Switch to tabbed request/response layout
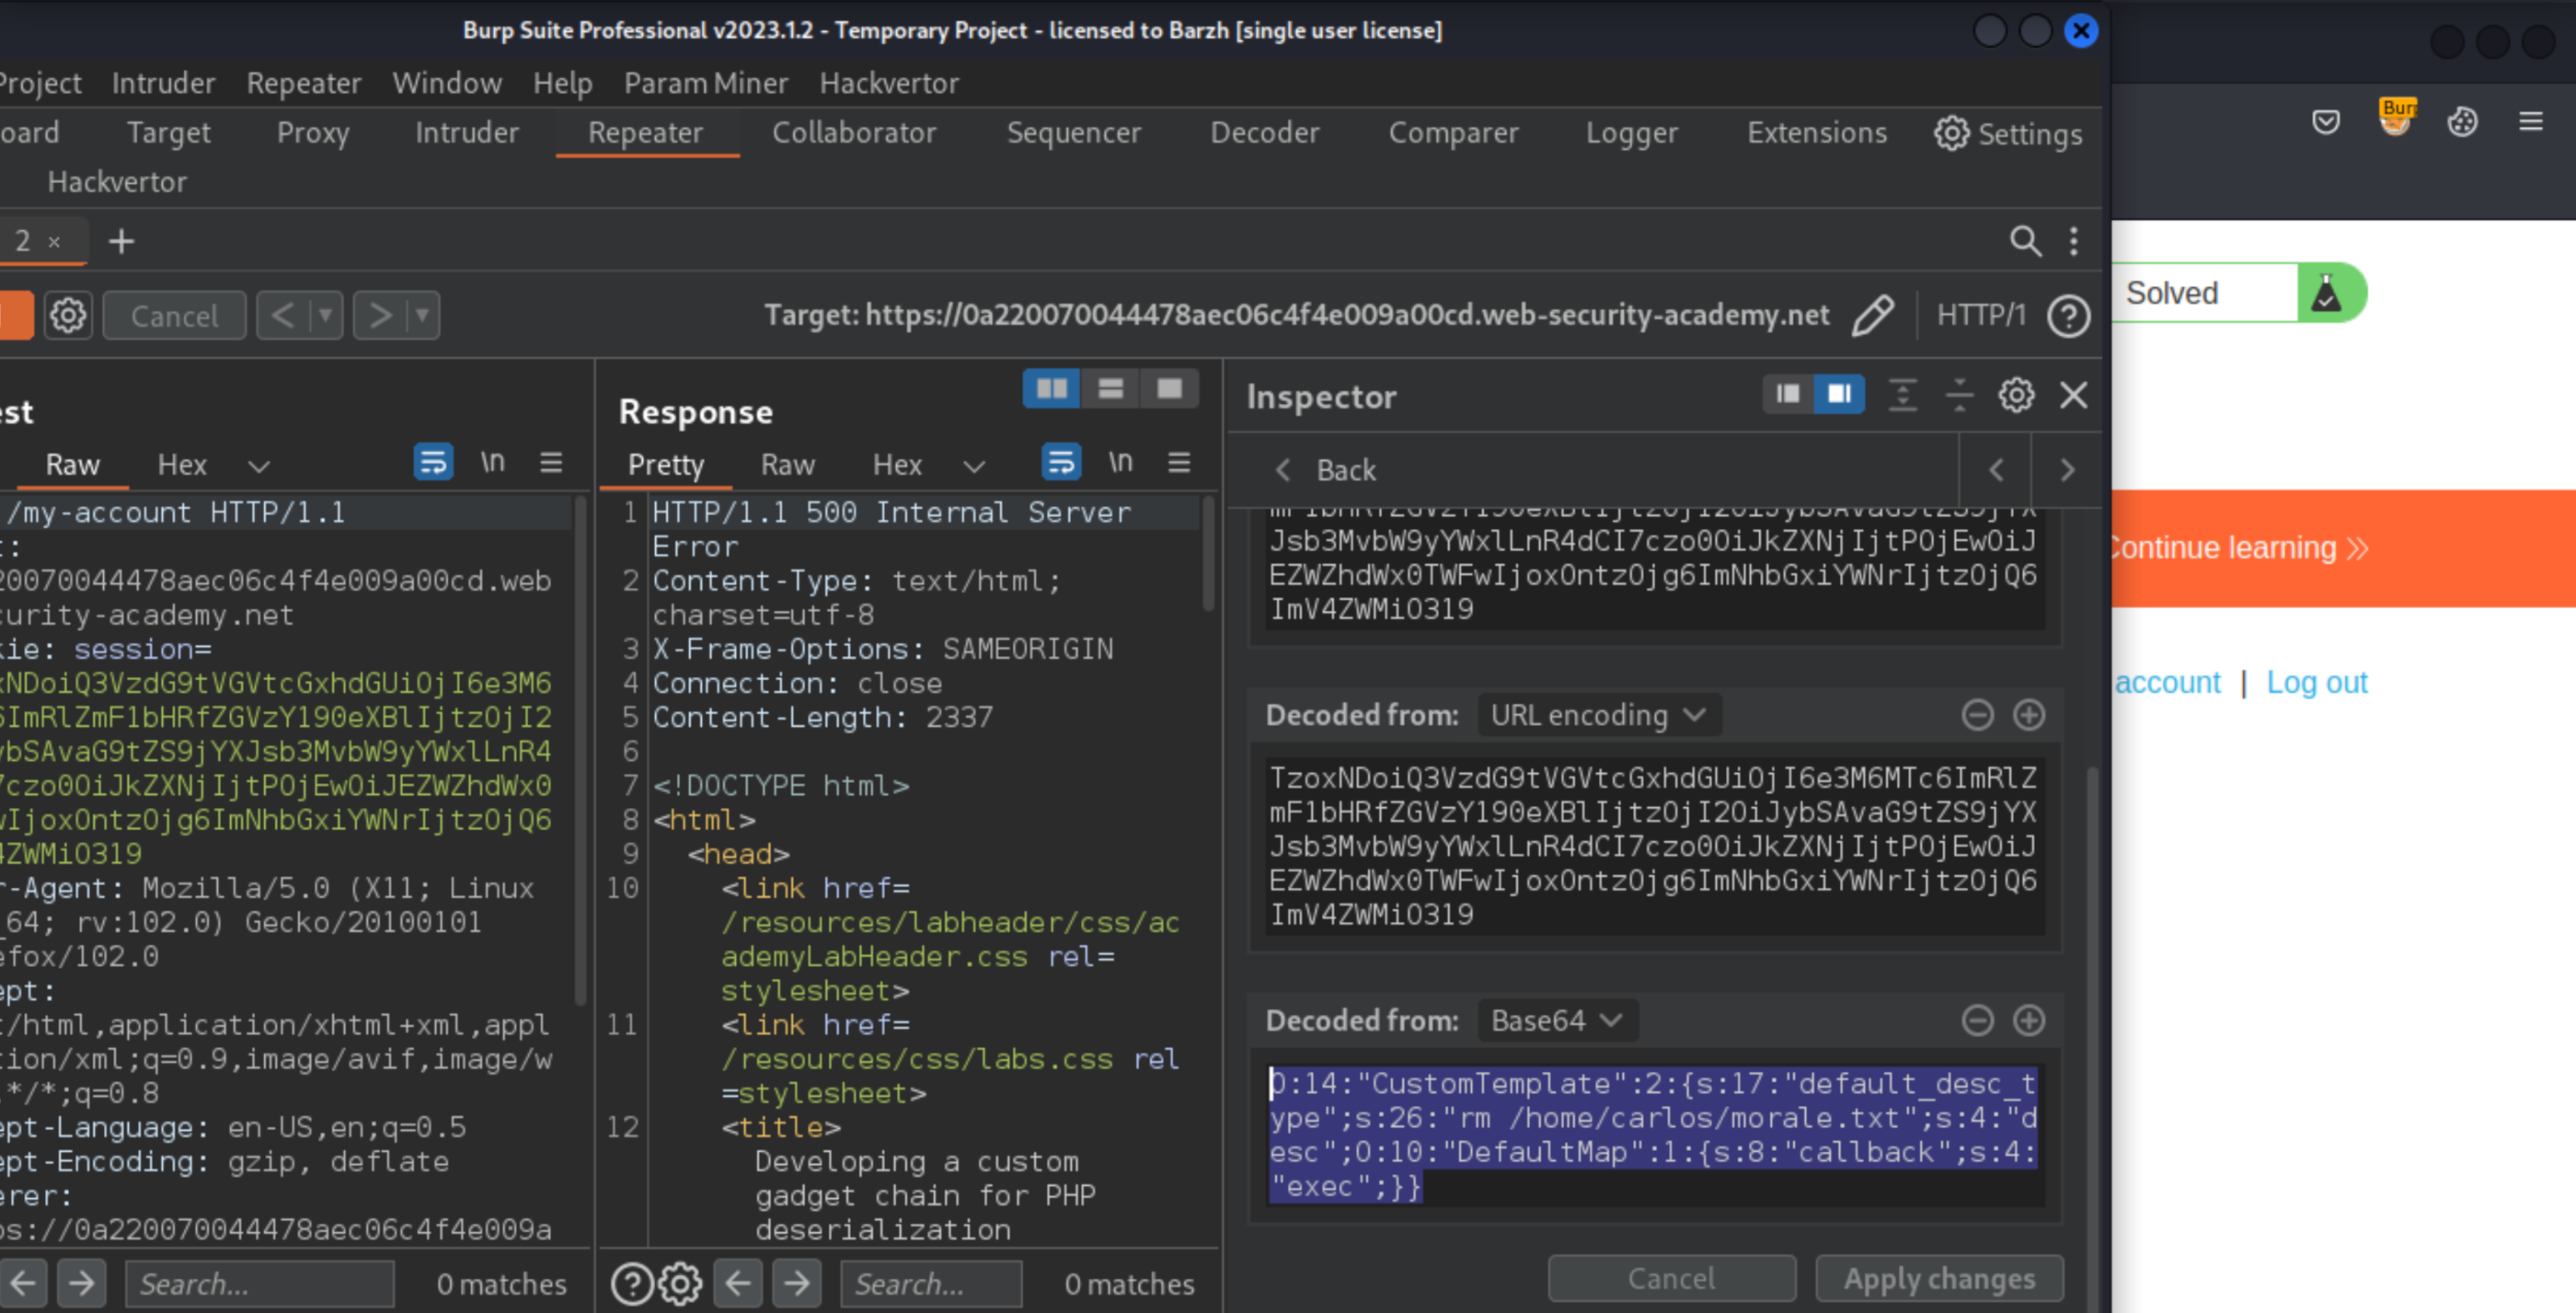Viewport: 2576px width, 1313px height. 1169,388
